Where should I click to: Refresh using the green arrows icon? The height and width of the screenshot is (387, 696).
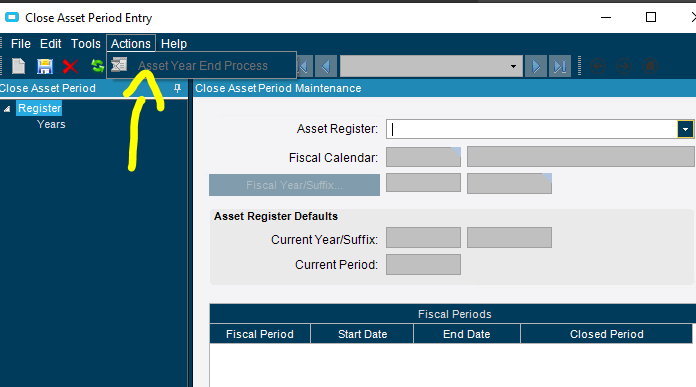point(97,66)
